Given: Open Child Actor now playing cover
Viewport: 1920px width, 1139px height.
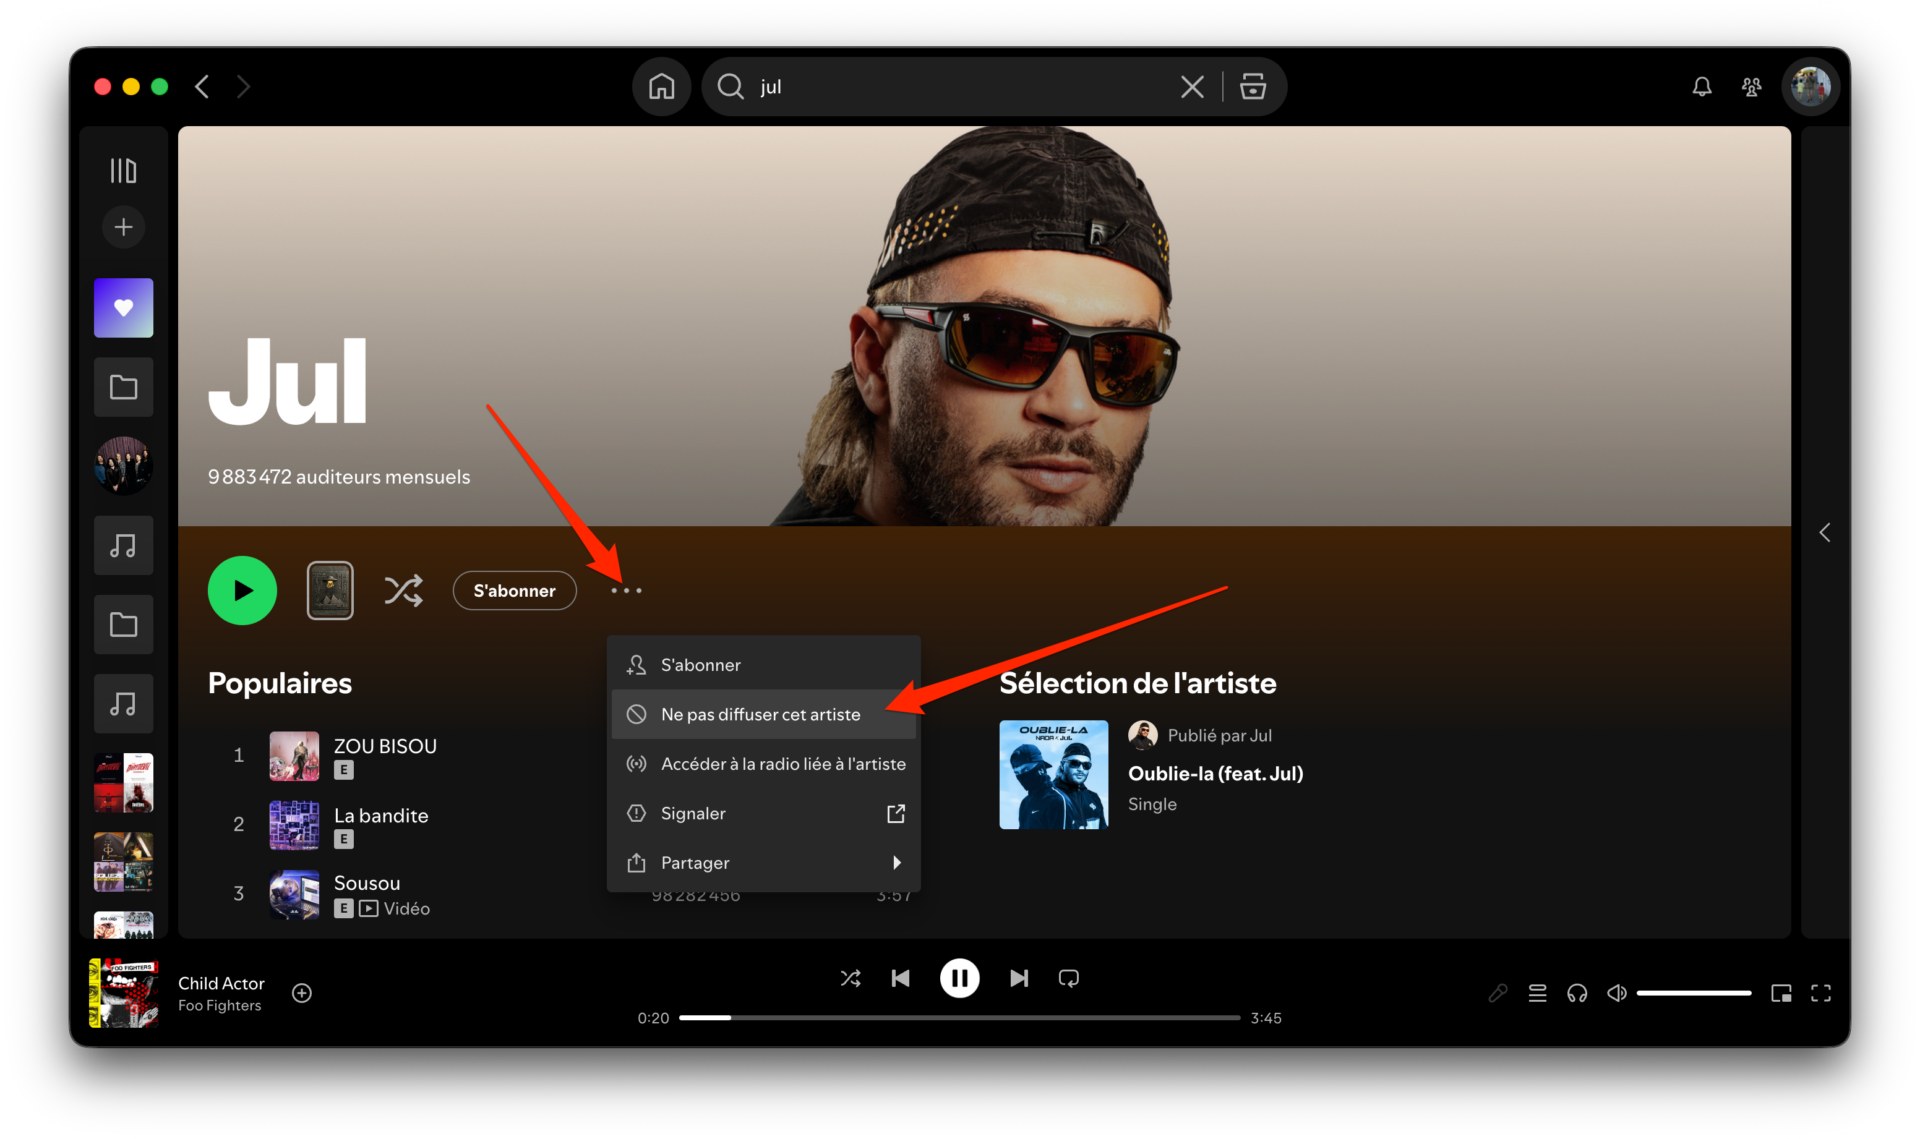Looking at the screenshot, I should [x=124, y=993].
